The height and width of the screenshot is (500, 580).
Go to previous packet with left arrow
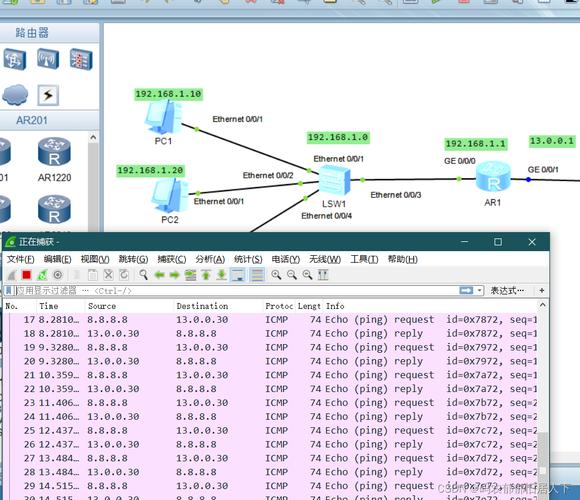pyautogui.click(x=159, y=275)
